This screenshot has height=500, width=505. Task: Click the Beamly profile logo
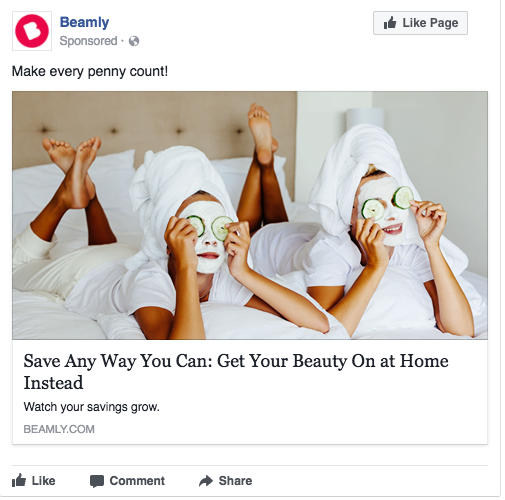[x=32, y=31]
